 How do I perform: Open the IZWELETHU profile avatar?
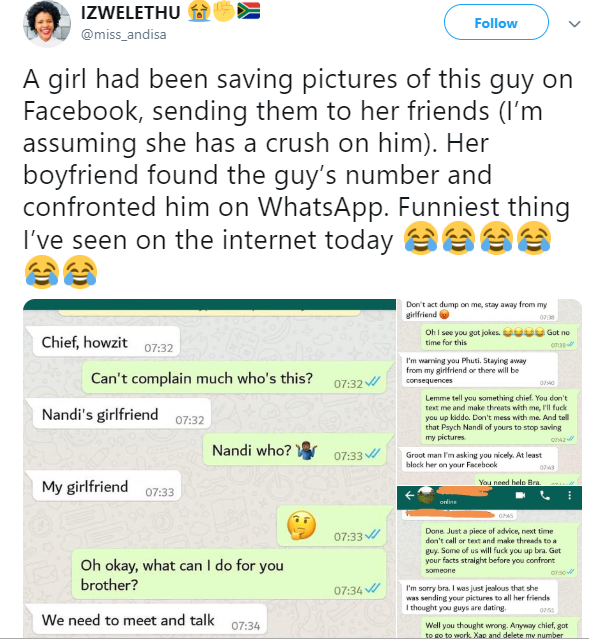coord(46,24)
